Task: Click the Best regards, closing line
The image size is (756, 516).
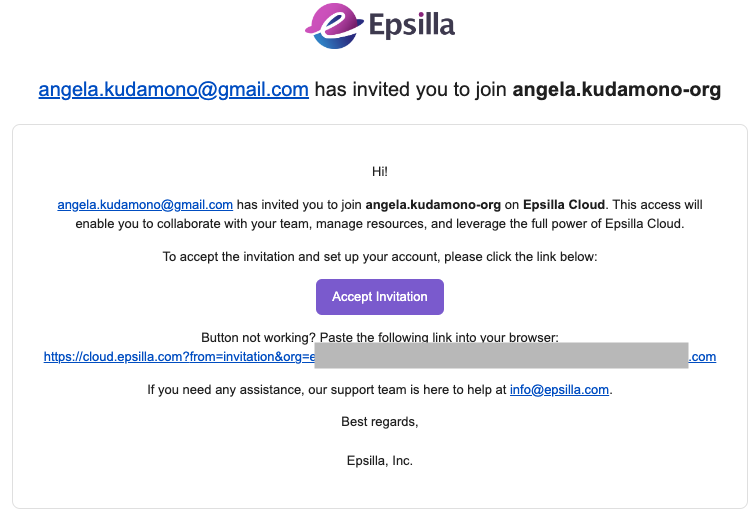Action: (380, 422)
